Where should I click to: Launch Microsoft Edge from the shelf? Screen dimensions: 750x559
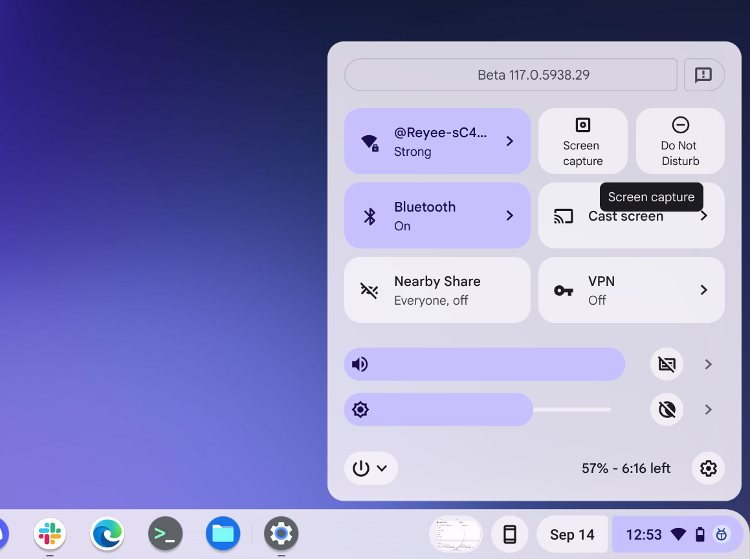point(107,534)
